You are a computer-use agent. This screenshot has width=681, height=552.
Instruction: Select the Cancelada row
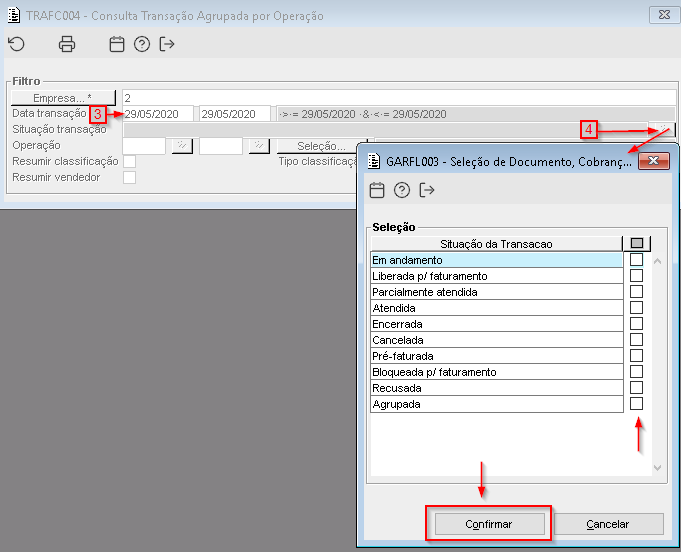(x=496, y=340)
